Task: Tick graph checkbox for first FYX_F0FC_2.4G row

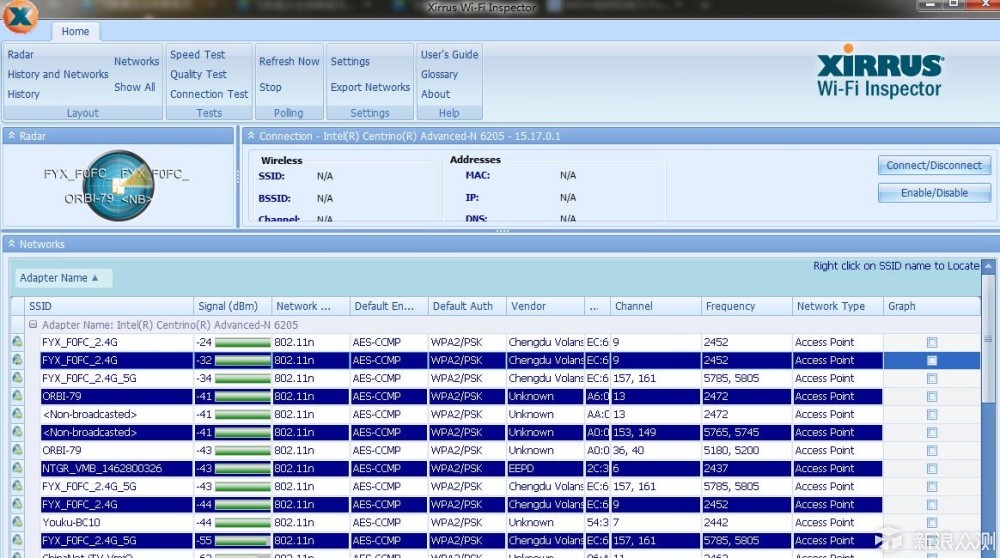Action: tap(932, 342)
